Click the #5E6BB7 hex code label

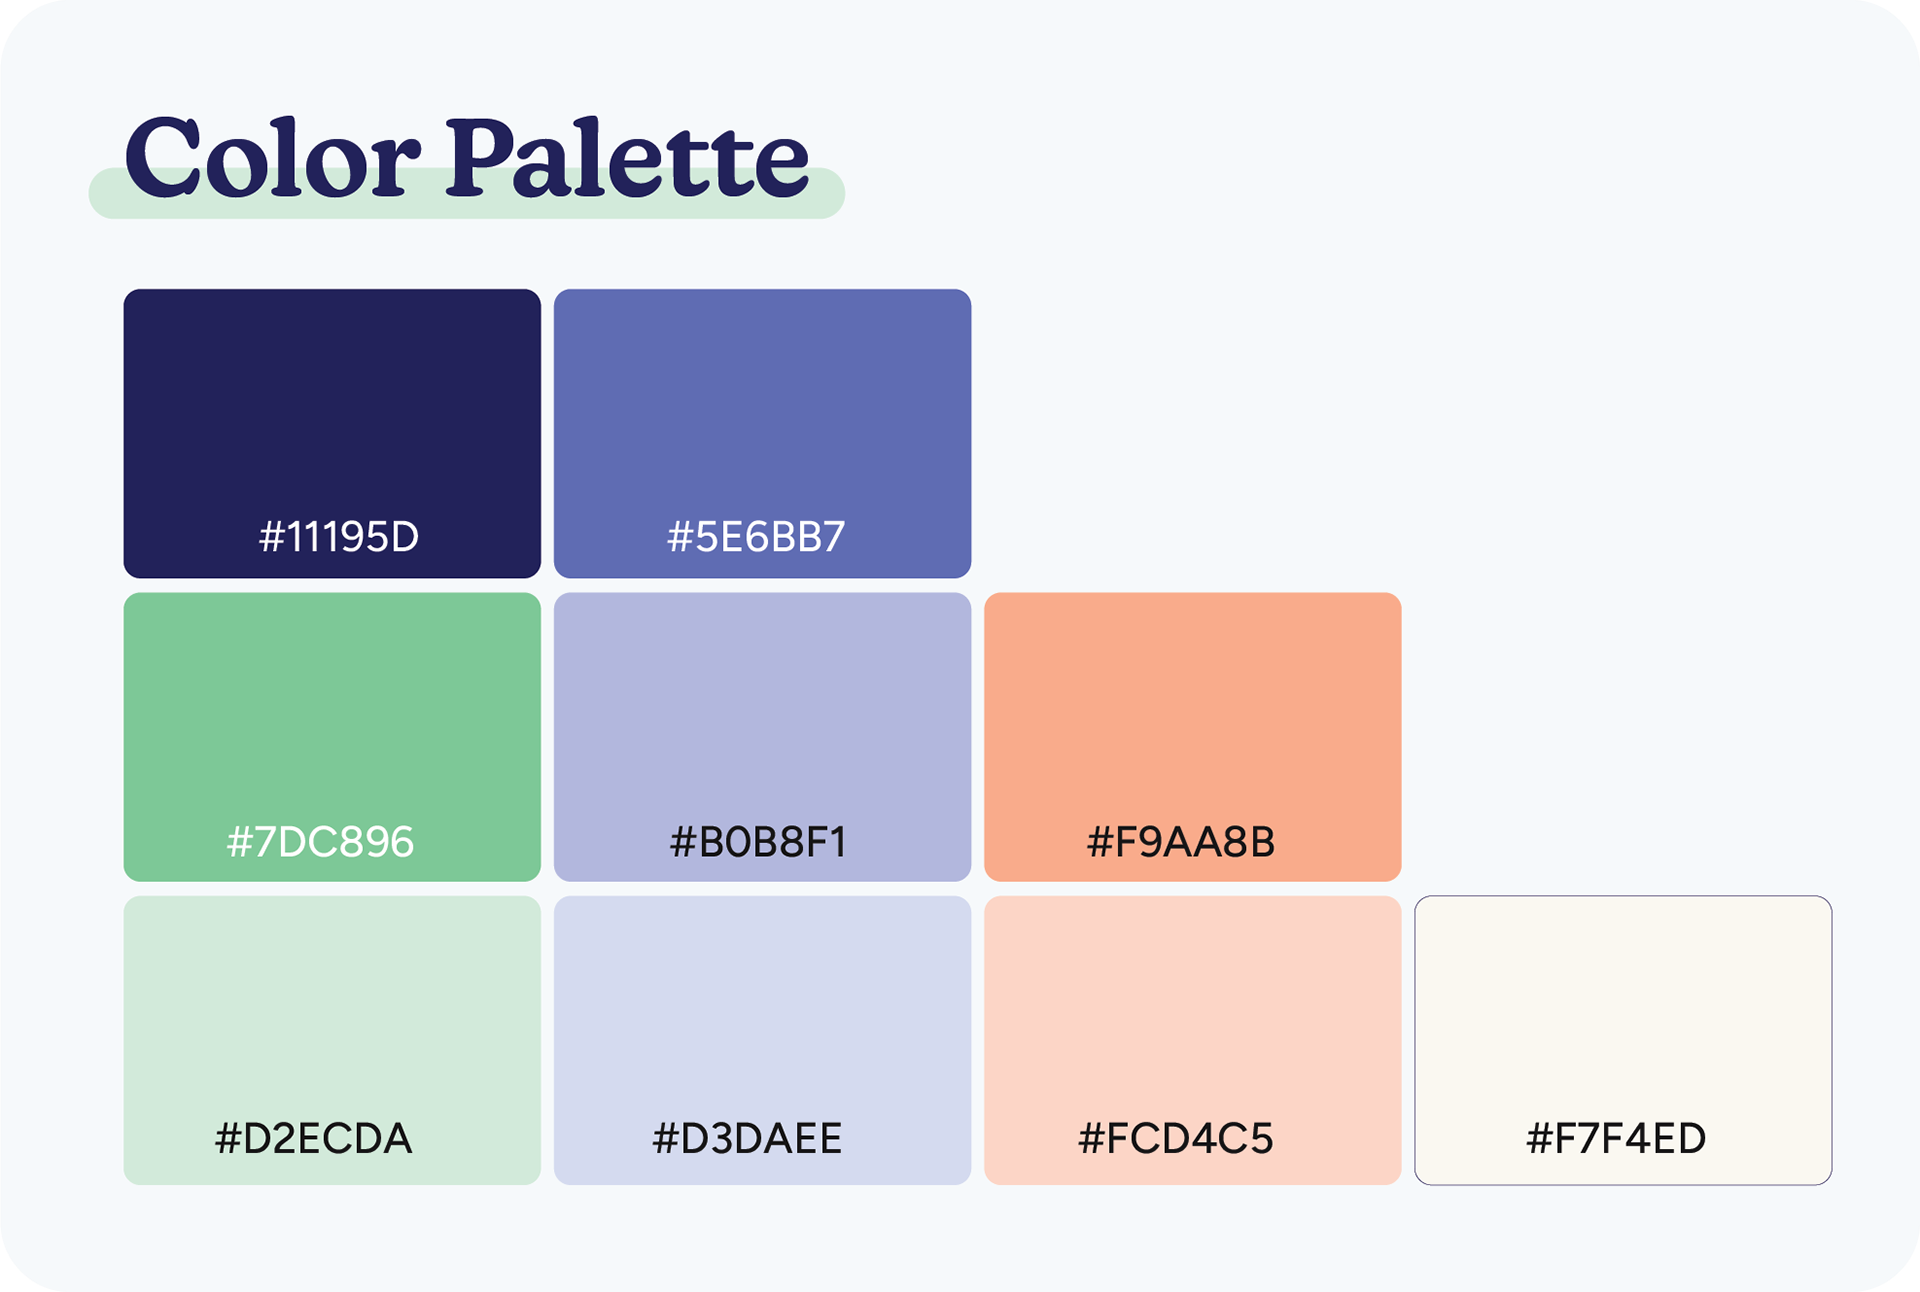(756, 537)
